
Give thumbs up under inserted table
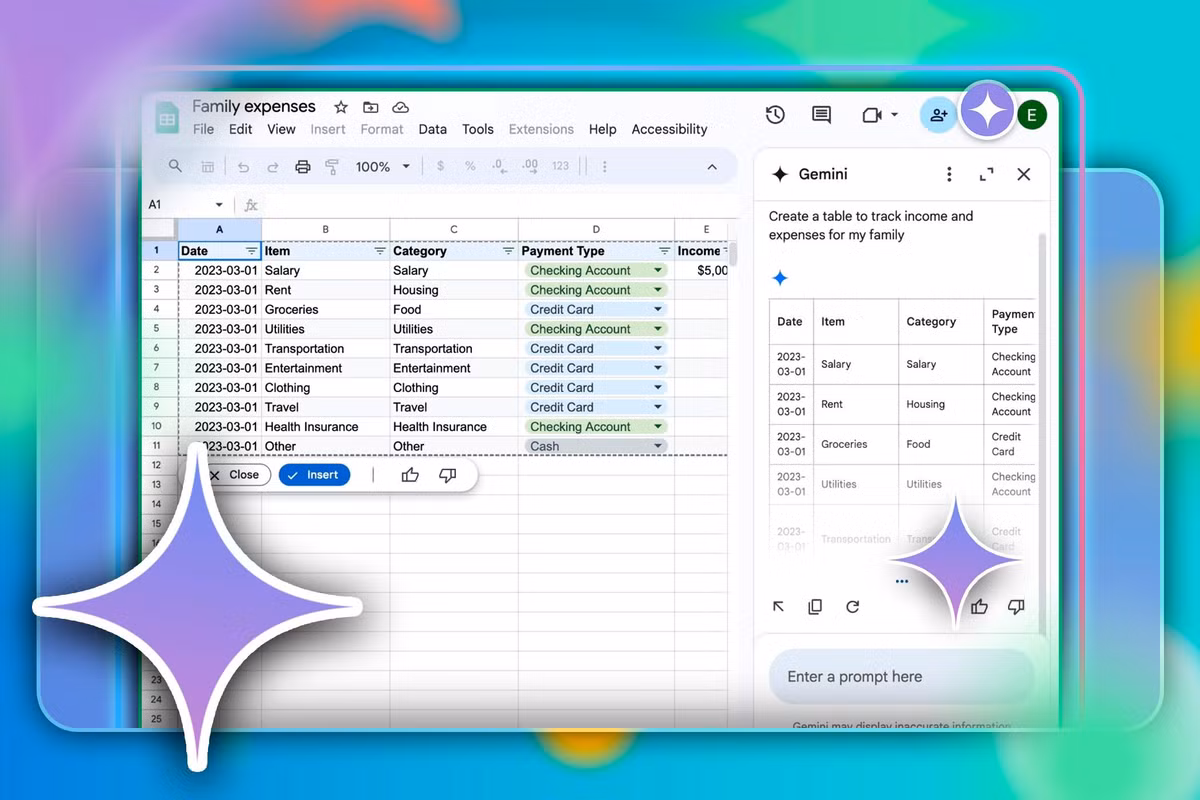tap(410, 475)
